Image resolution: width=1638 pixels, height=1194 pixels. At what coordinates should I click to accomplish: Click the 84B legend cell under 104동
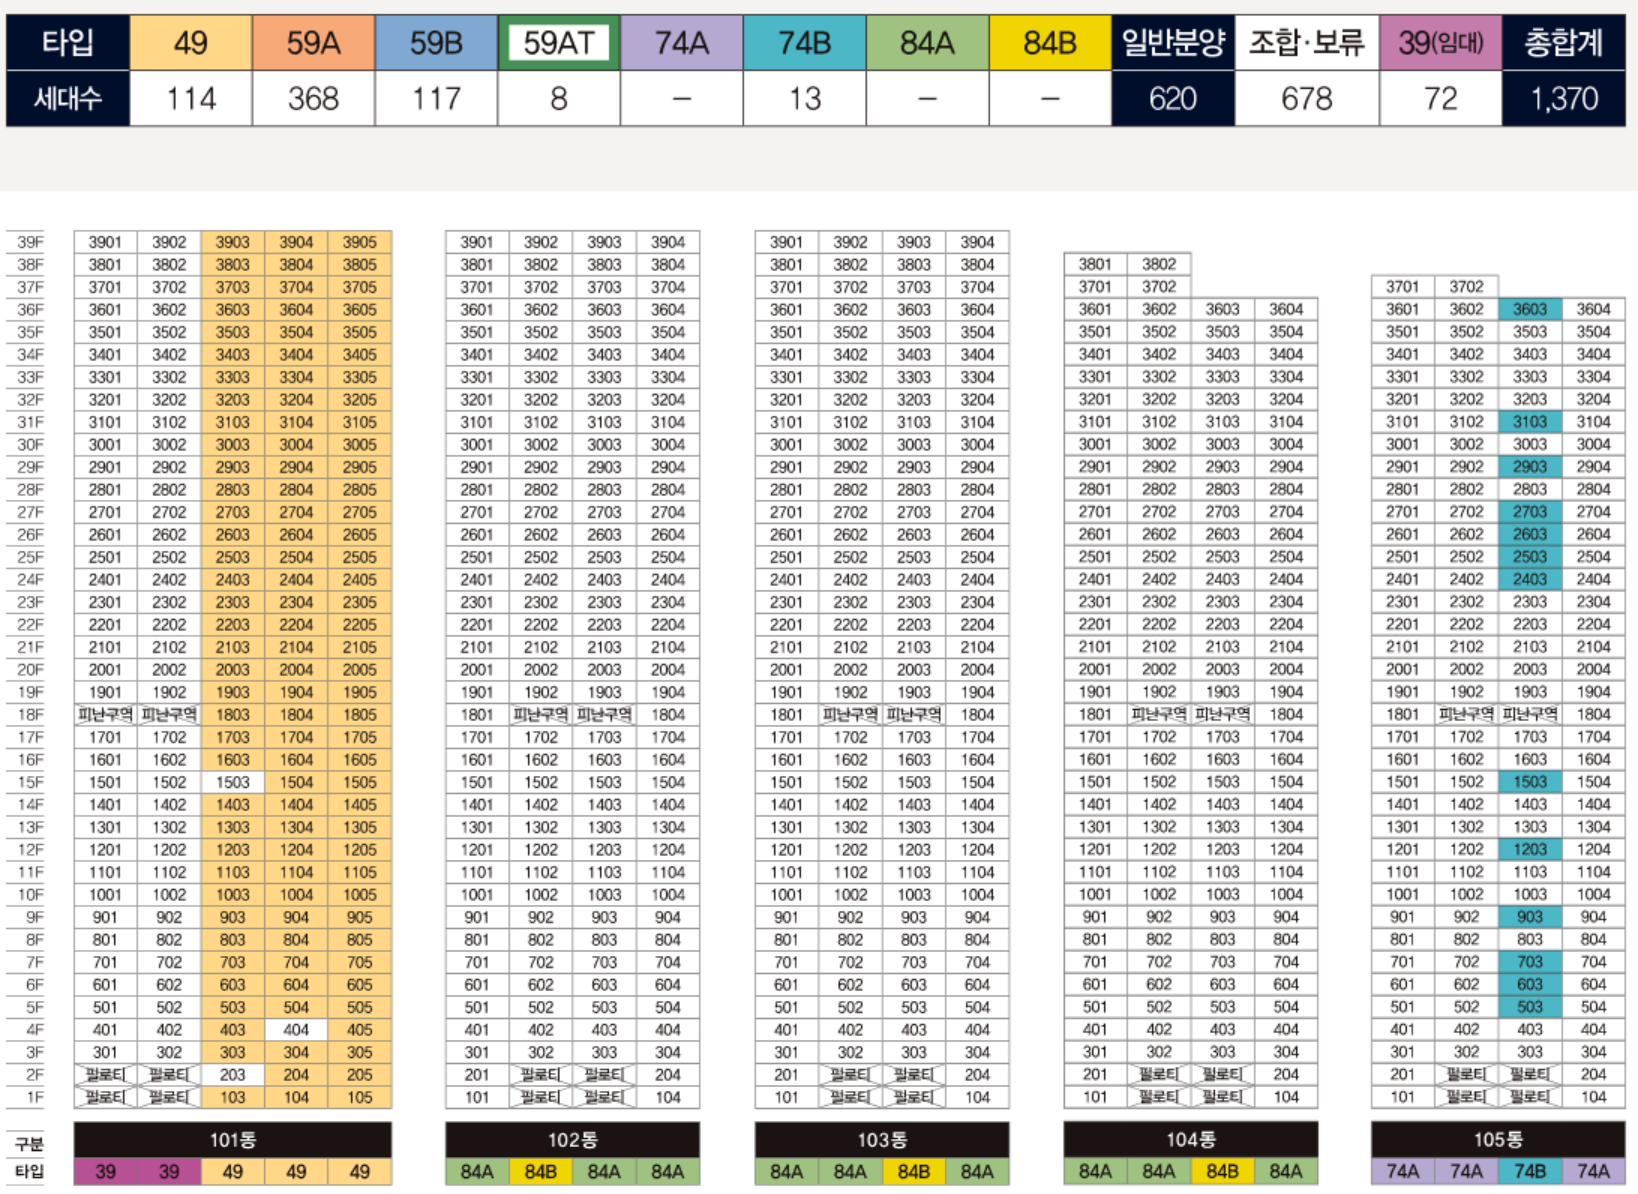pos(1222,1171)
